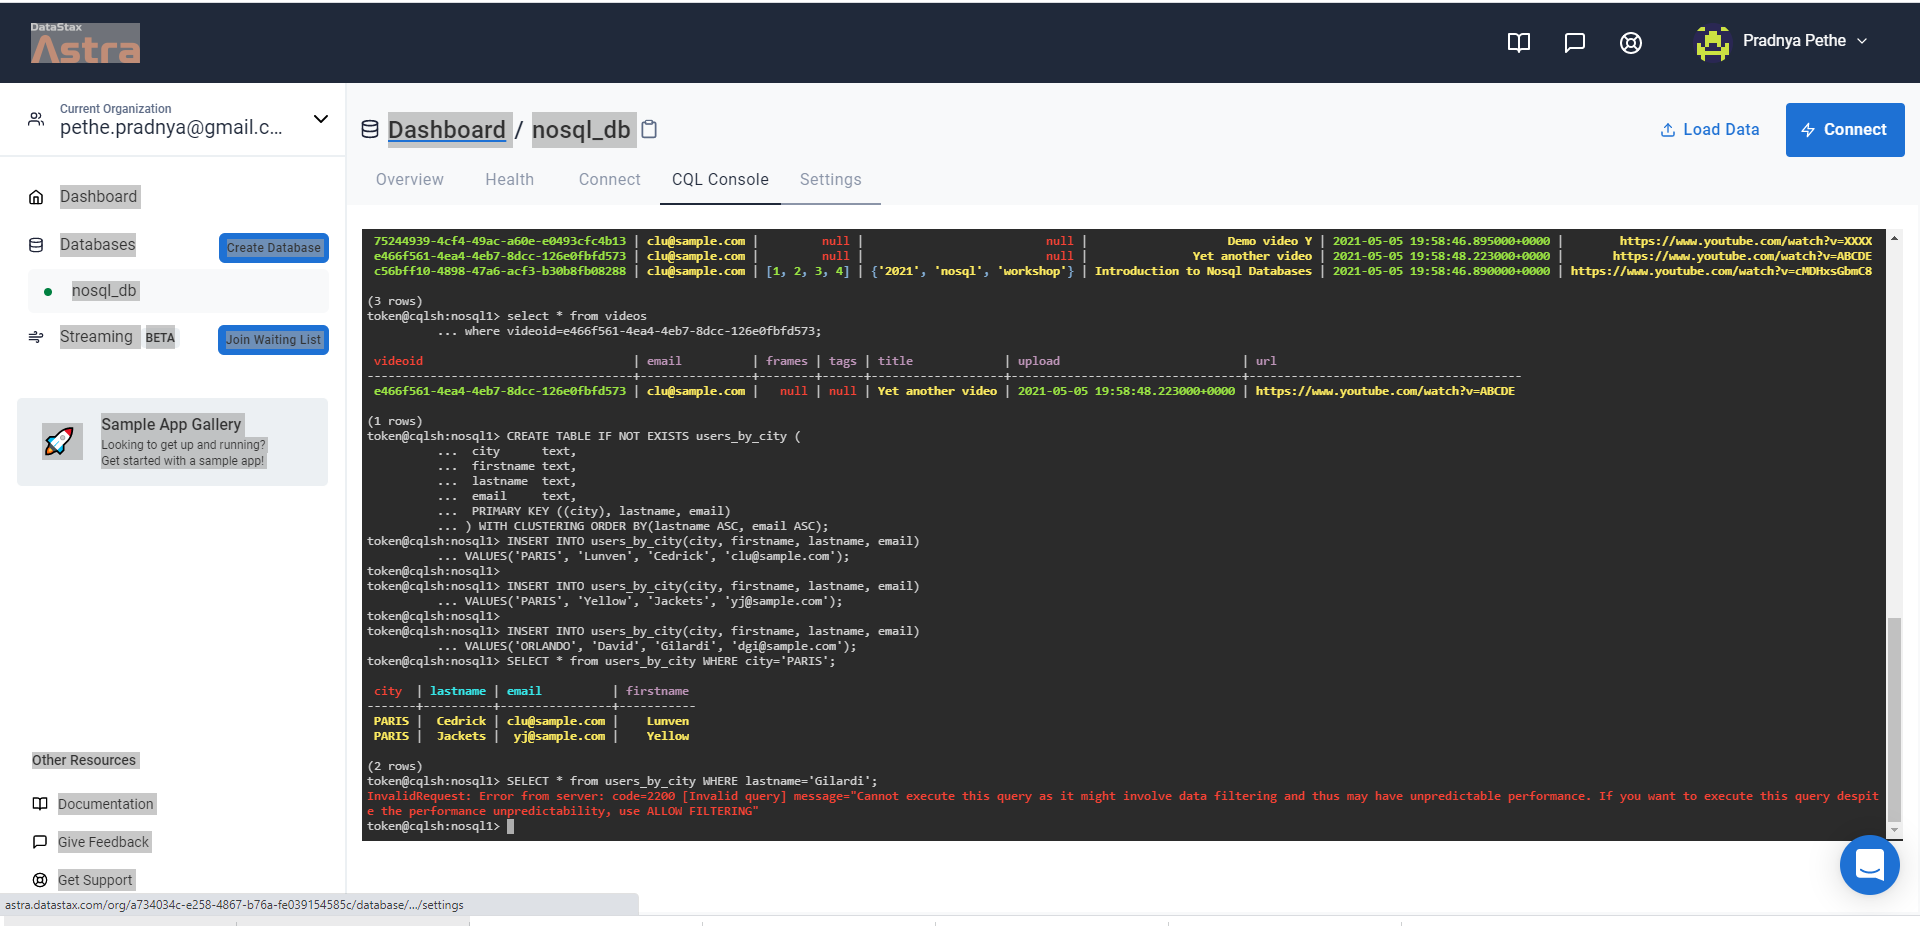Click the feedback speech bubble icon in header
The height and width of the screenshot is (926, 1920).
click(x=1575, y=43)
